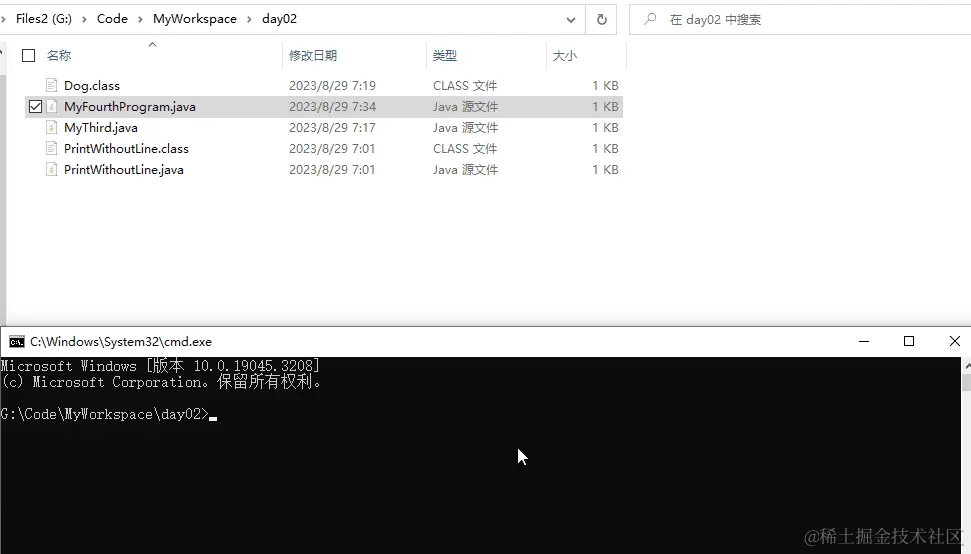
Task: Click the MyFourthProgram.java file icon
Action: coord(52,106)
